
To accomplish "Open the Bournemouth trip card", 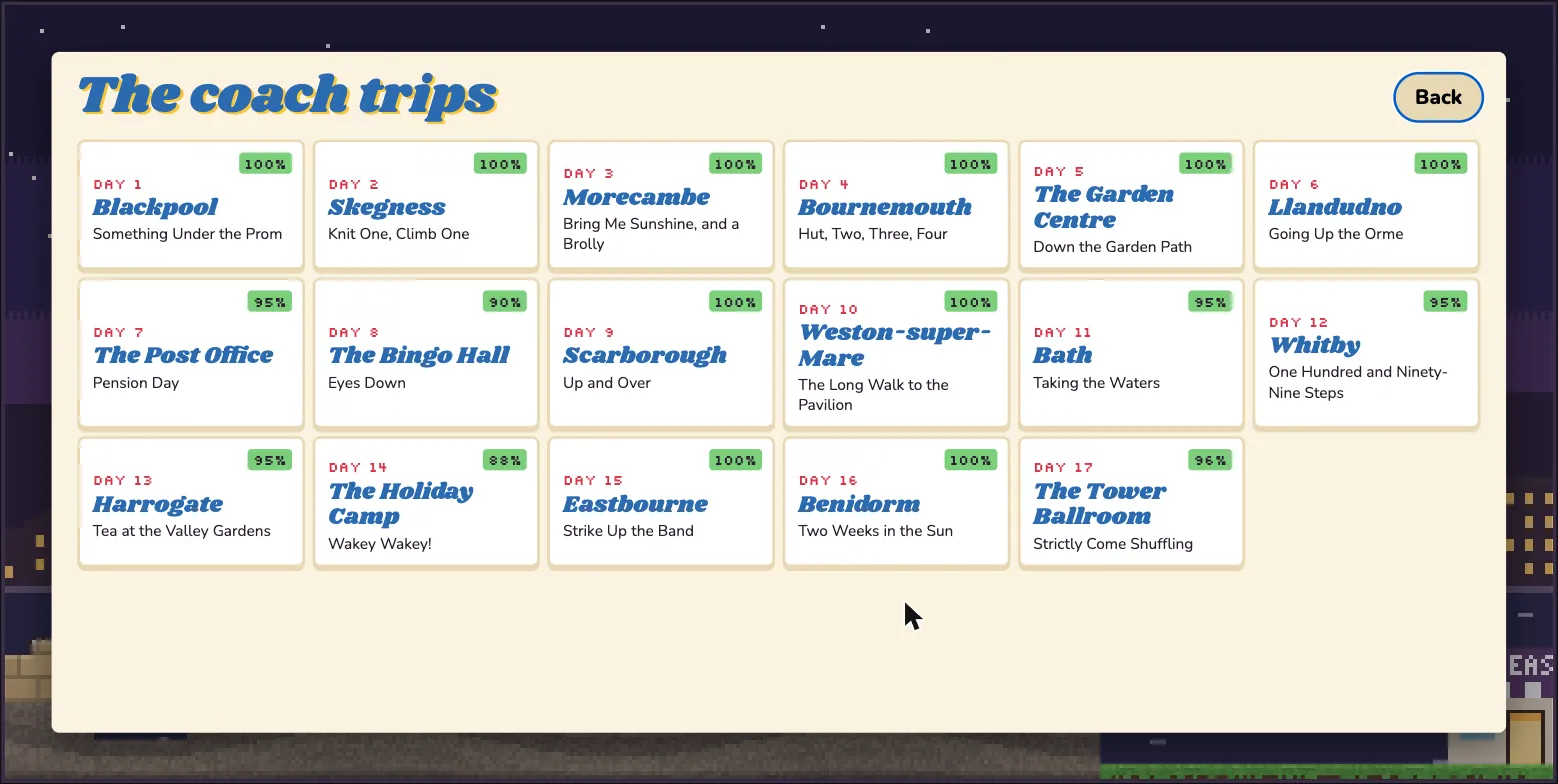I will click(896, 205).
